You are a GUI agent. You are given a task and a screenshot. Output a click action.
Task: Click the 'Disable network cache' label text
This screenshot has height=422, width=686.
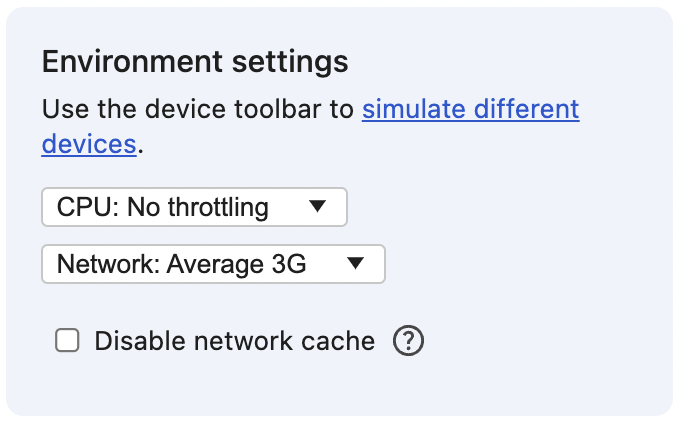click(x=234, y=342)
